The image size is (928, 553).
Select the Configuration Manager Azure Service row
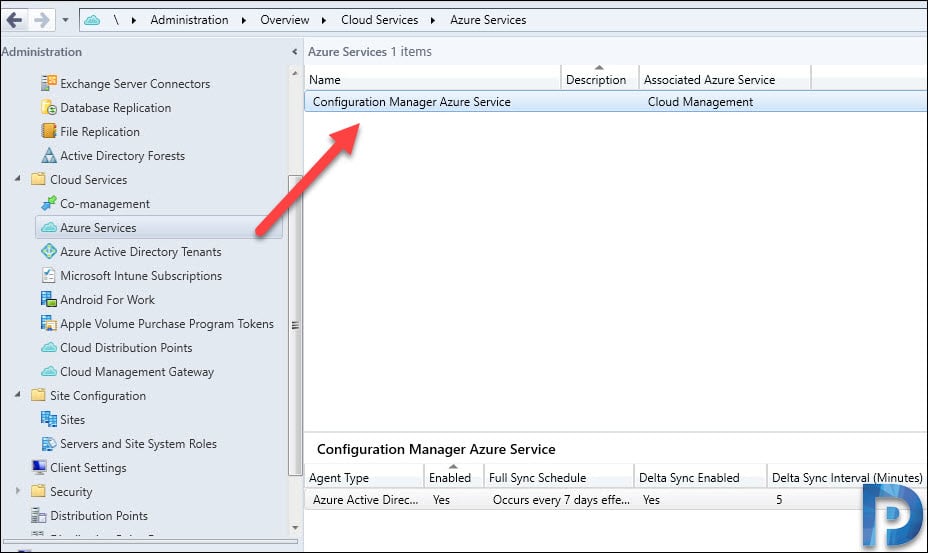tap(616, 102)
